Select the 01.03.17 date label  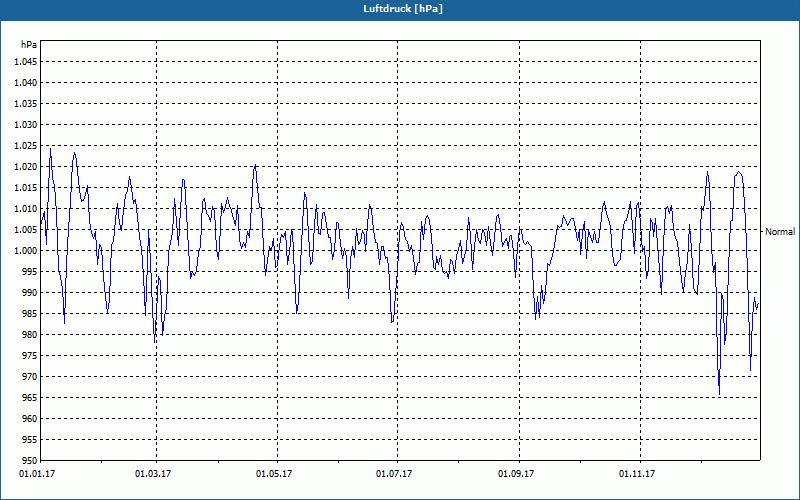tap(153, 474)
